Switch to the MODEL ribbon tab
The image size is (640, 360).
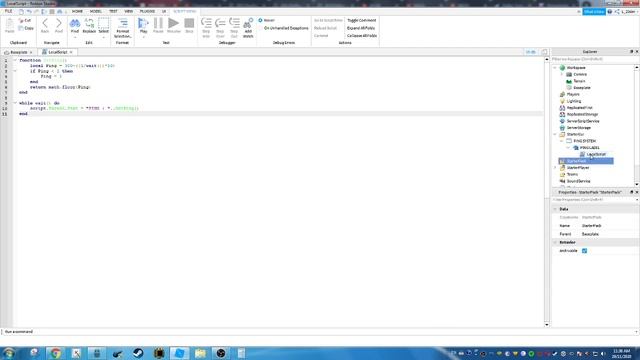click(96, 11)
